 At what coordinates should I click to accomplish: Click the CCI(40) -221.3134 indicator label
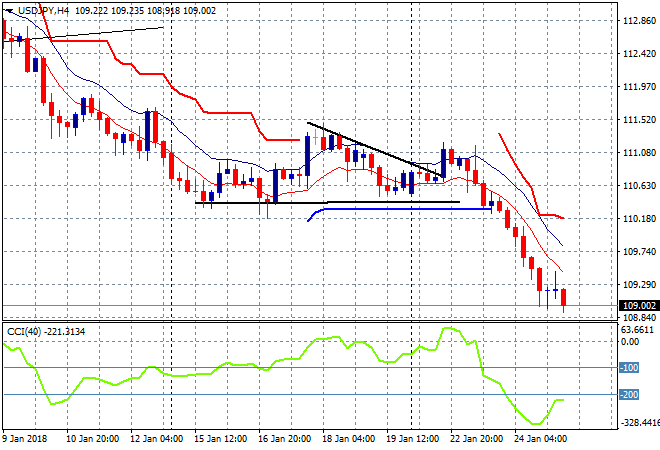coord(46,332)
